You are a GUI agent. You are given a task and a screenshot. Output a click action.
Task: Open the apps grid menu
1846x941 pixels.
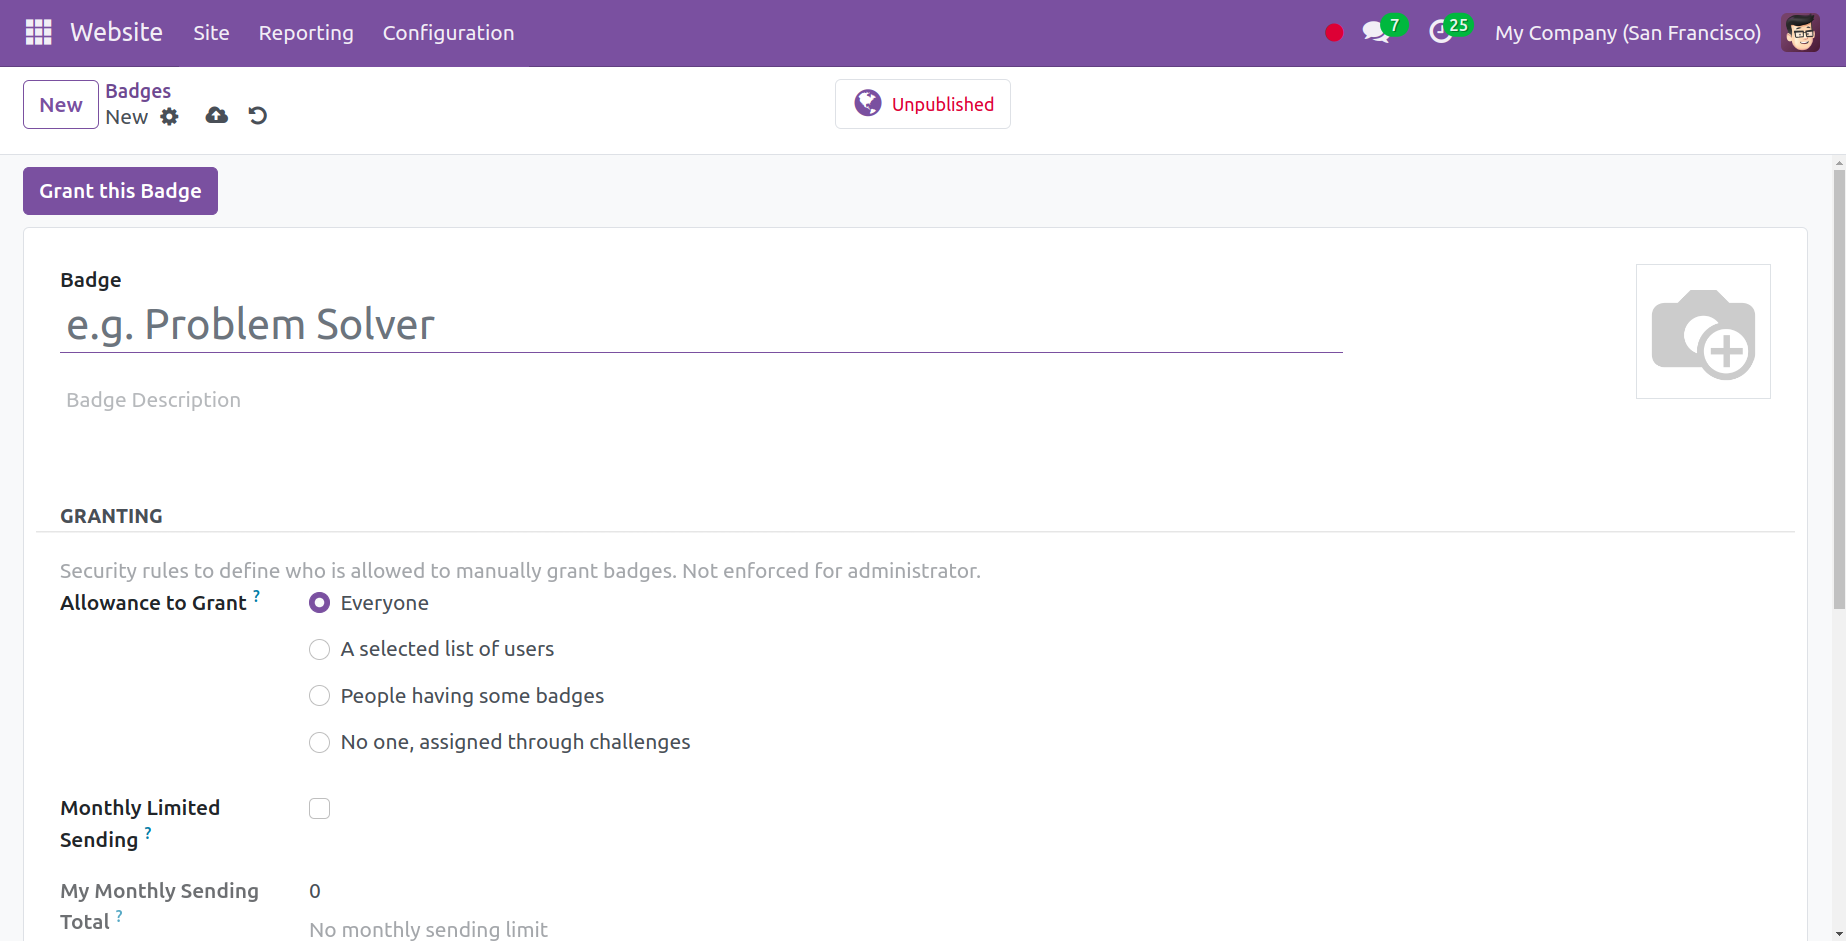pos(38,32)
